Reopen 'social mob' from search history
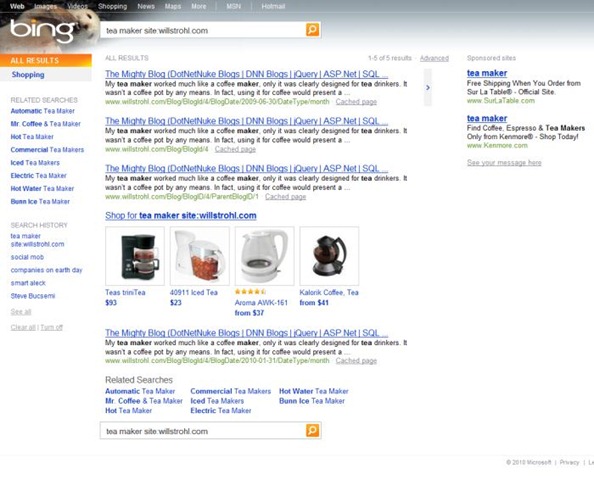Viewport: 594px width, 480px height. (x=27, y=257)
